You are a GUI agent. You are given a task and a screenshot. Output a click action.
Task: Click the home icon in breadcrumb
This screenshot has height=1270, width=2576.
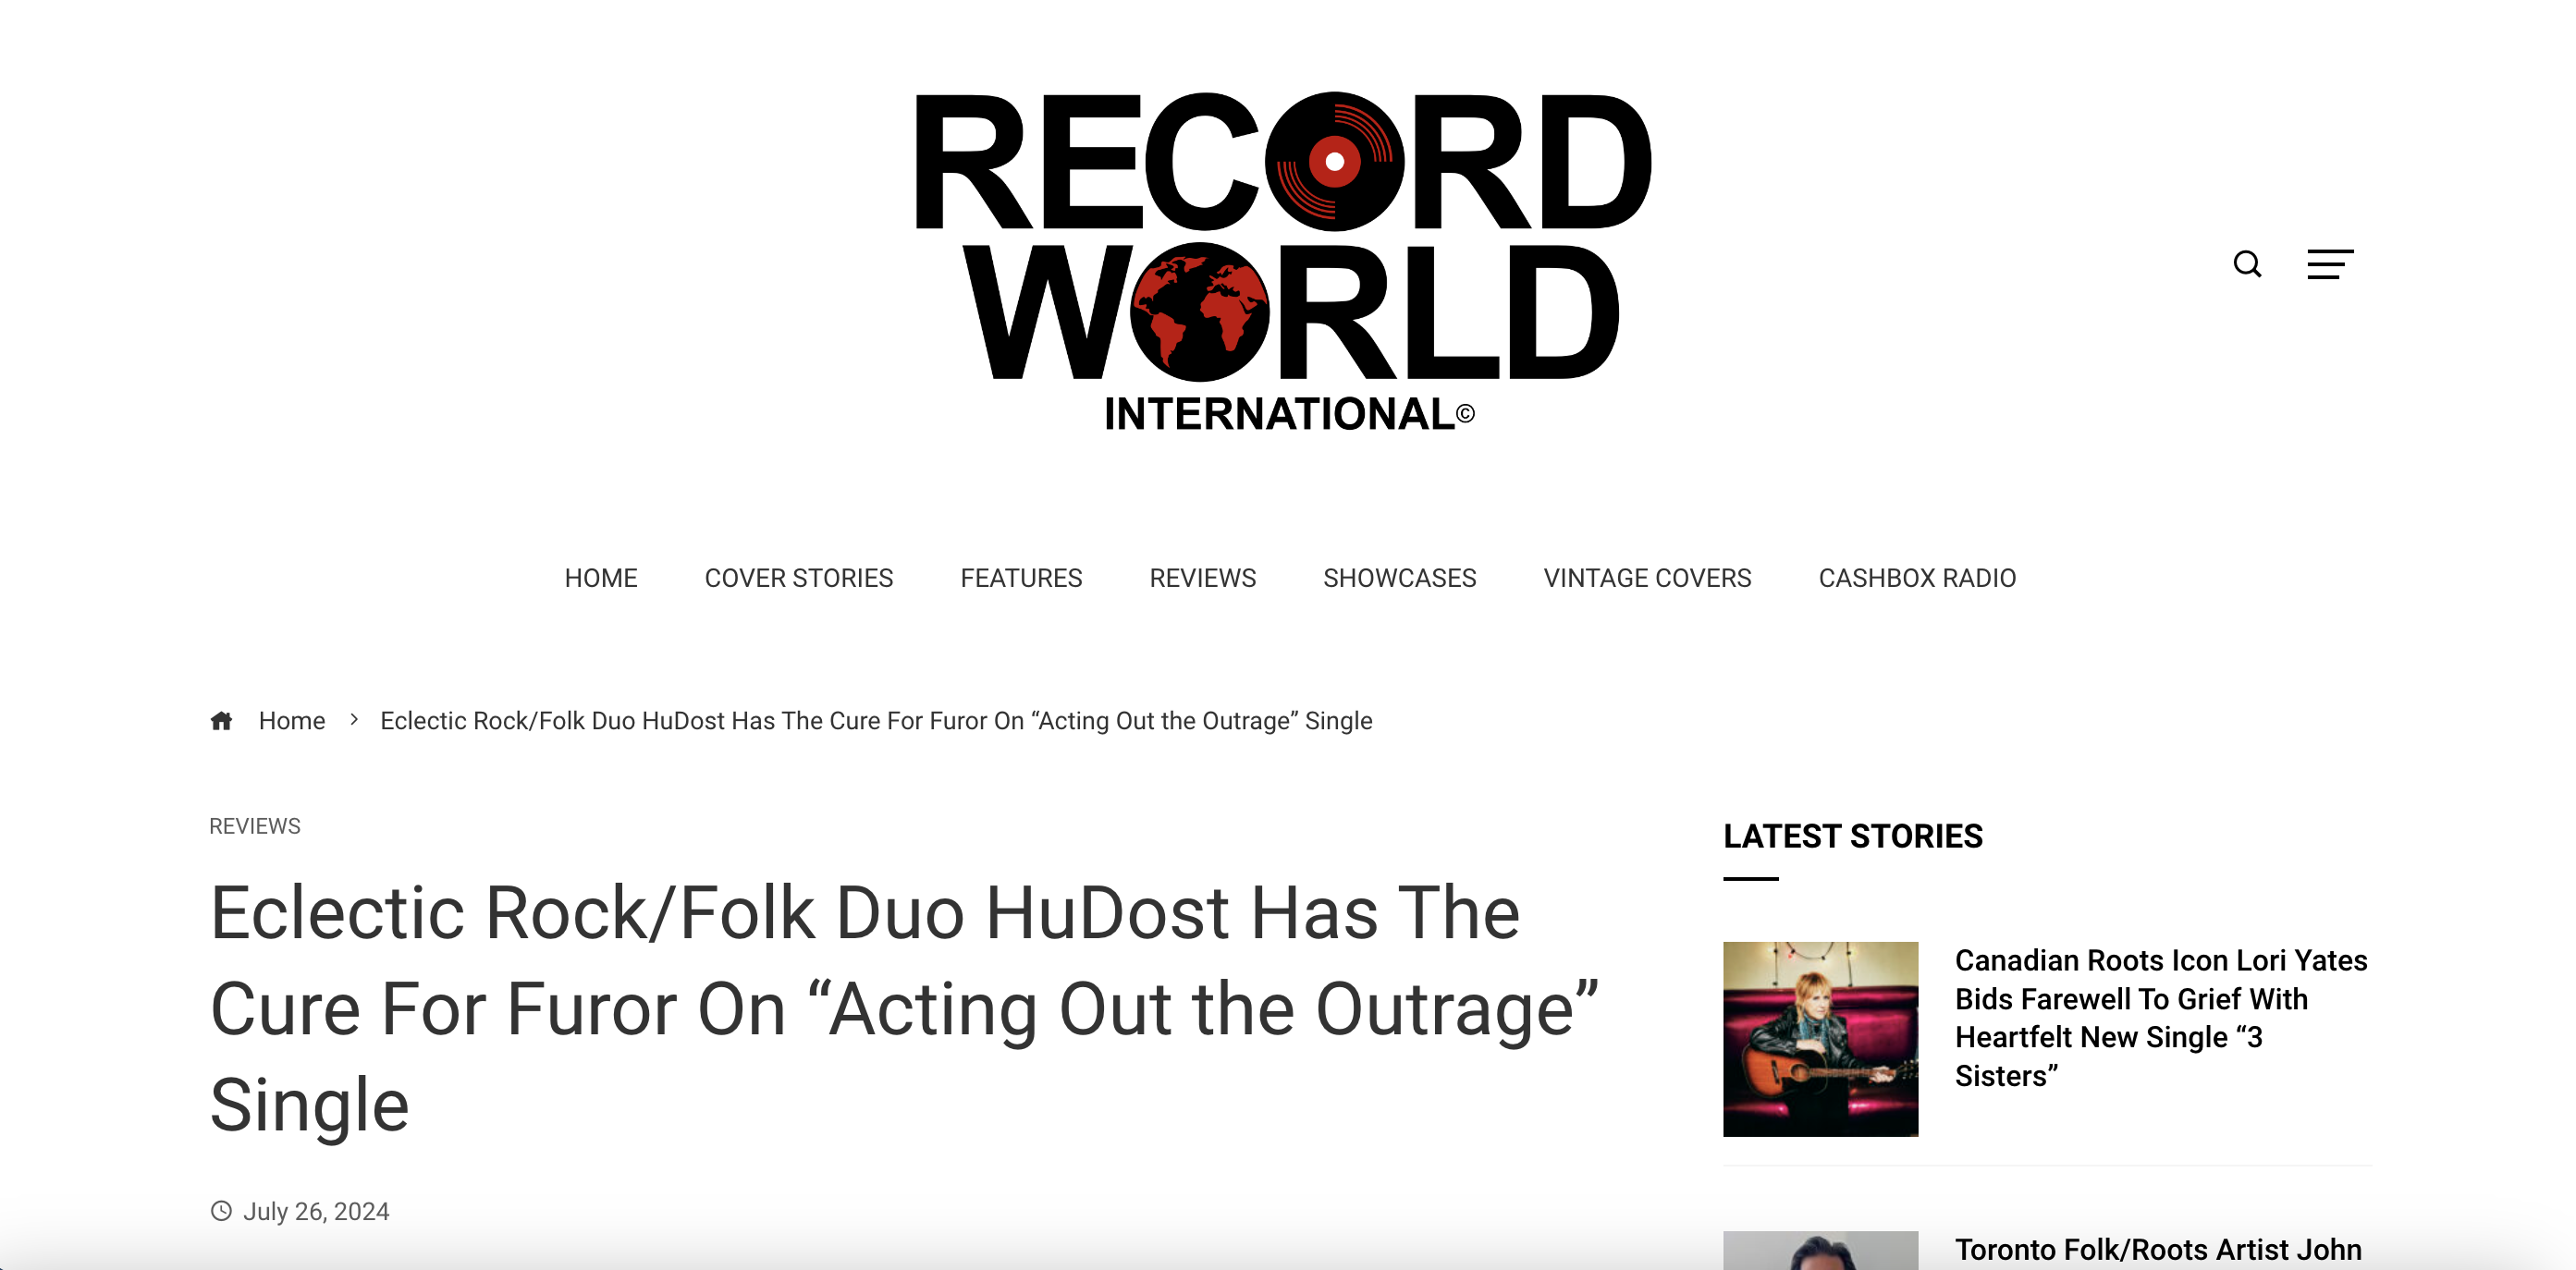[x=221, y=720]
